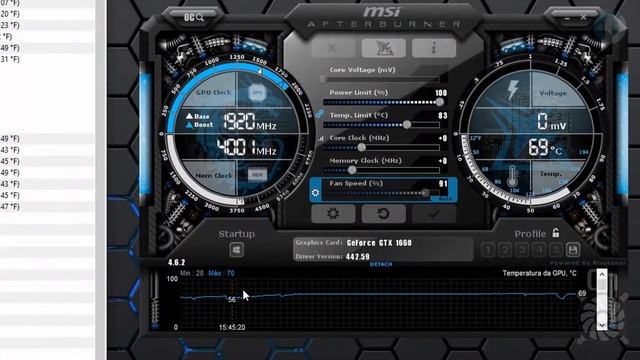
Task: Open the OC Scanner button
Action: [193, 18]
